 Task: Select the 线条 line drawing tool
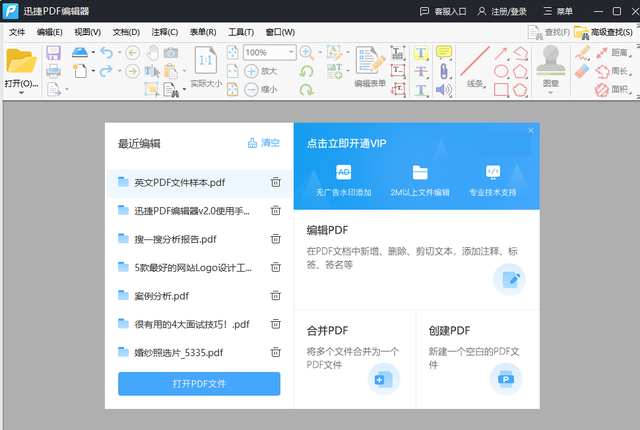pyautogui.click(x=475, y=66)
